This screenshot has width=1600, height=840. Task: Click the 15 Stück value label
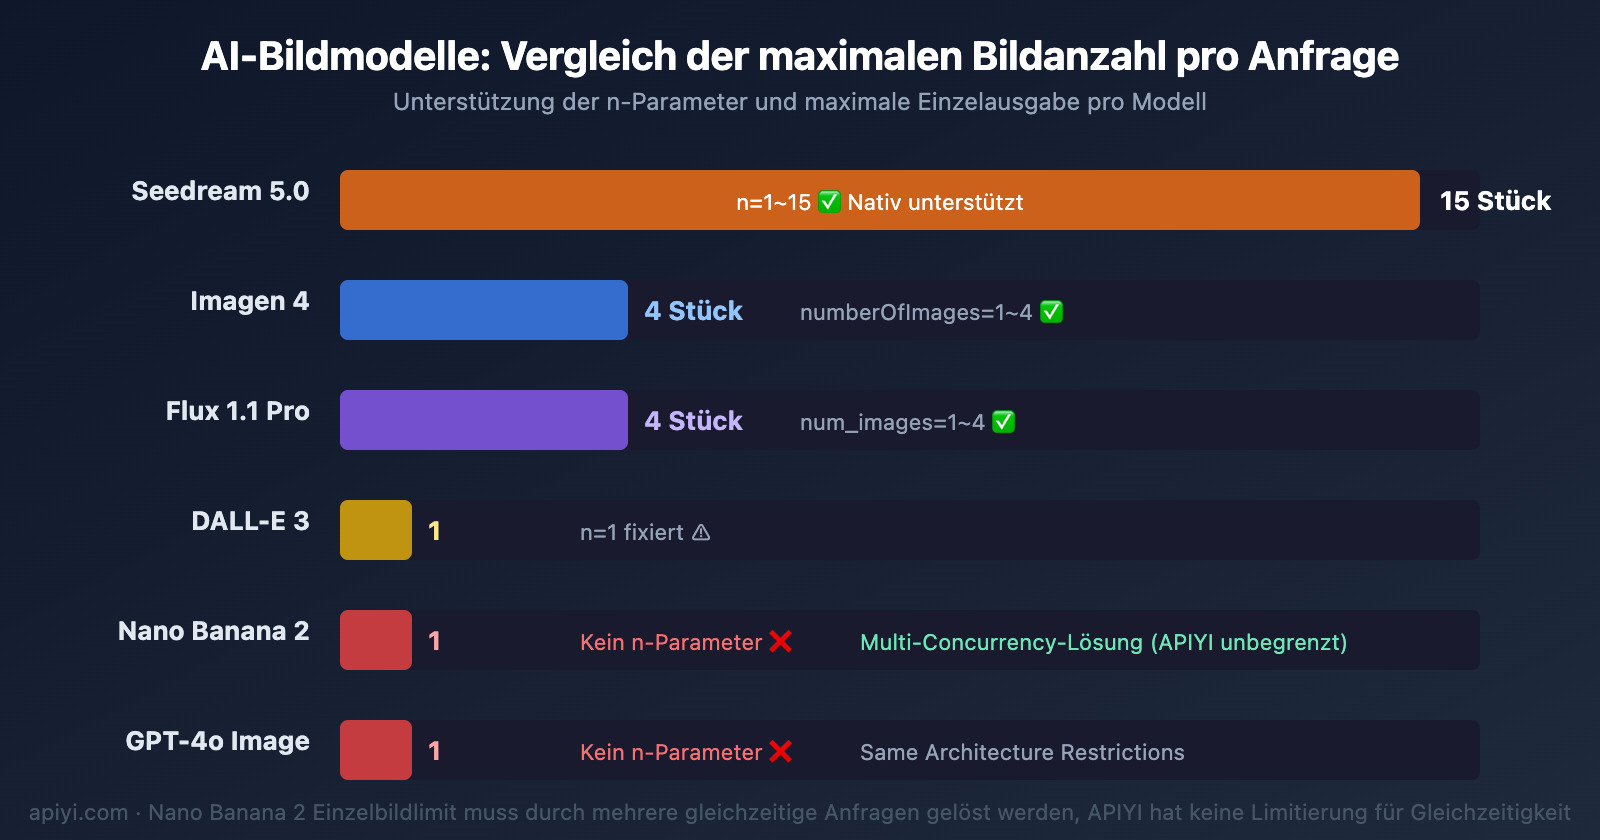[1495, 201]
